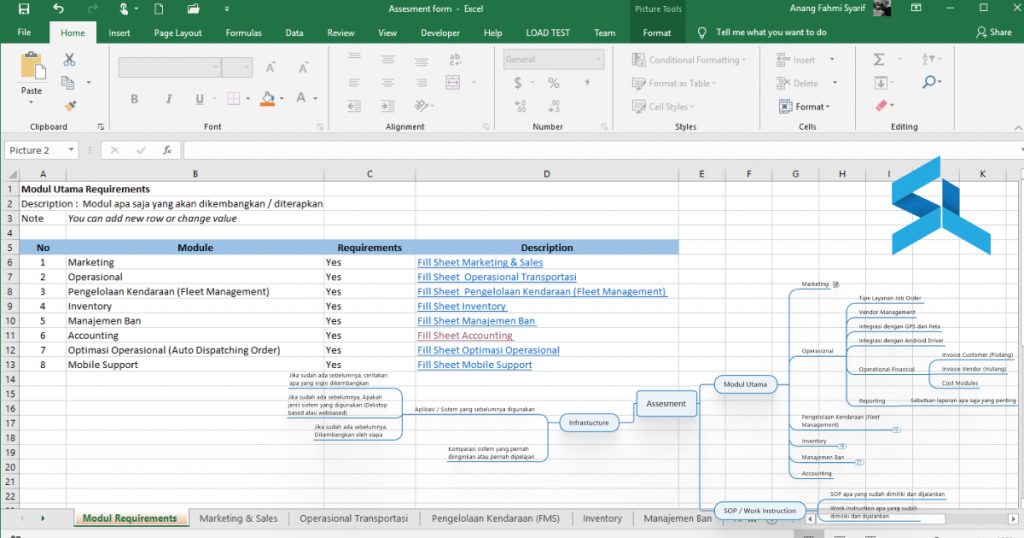Click the Comma Style icon
Screen dimensions: 1024x538
point(586,82)
